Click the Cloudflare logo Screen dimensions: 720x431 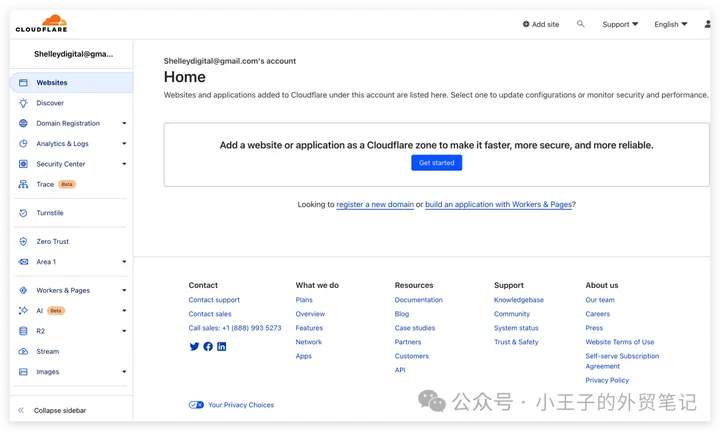click(41, 23)
